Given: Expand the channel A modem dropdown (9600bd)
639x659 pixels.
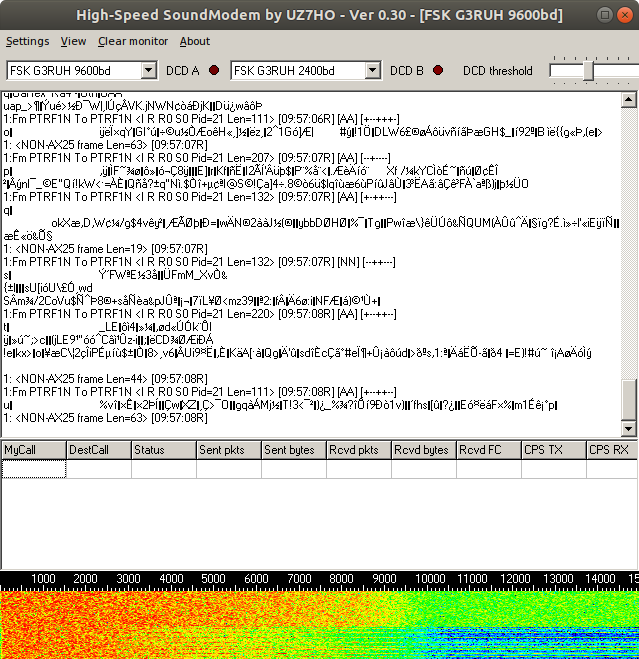Looking at the screenshot, I should 149,71.
